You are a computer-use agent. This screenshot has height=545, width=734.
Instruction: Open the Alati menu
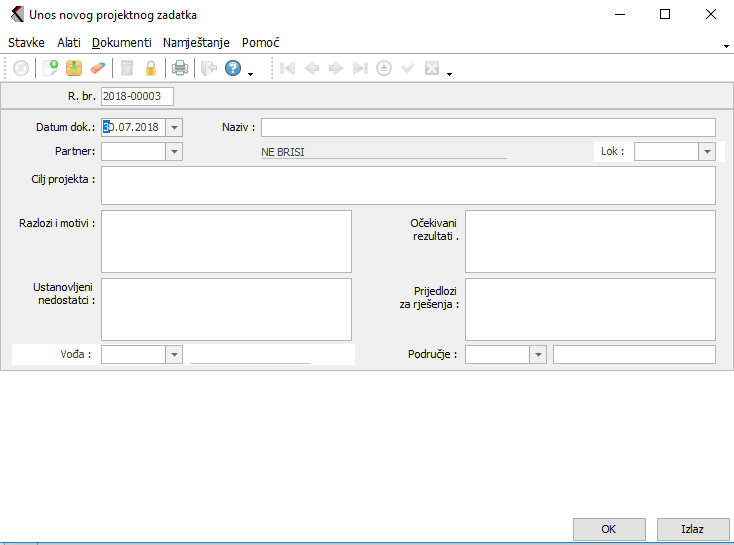68,43
